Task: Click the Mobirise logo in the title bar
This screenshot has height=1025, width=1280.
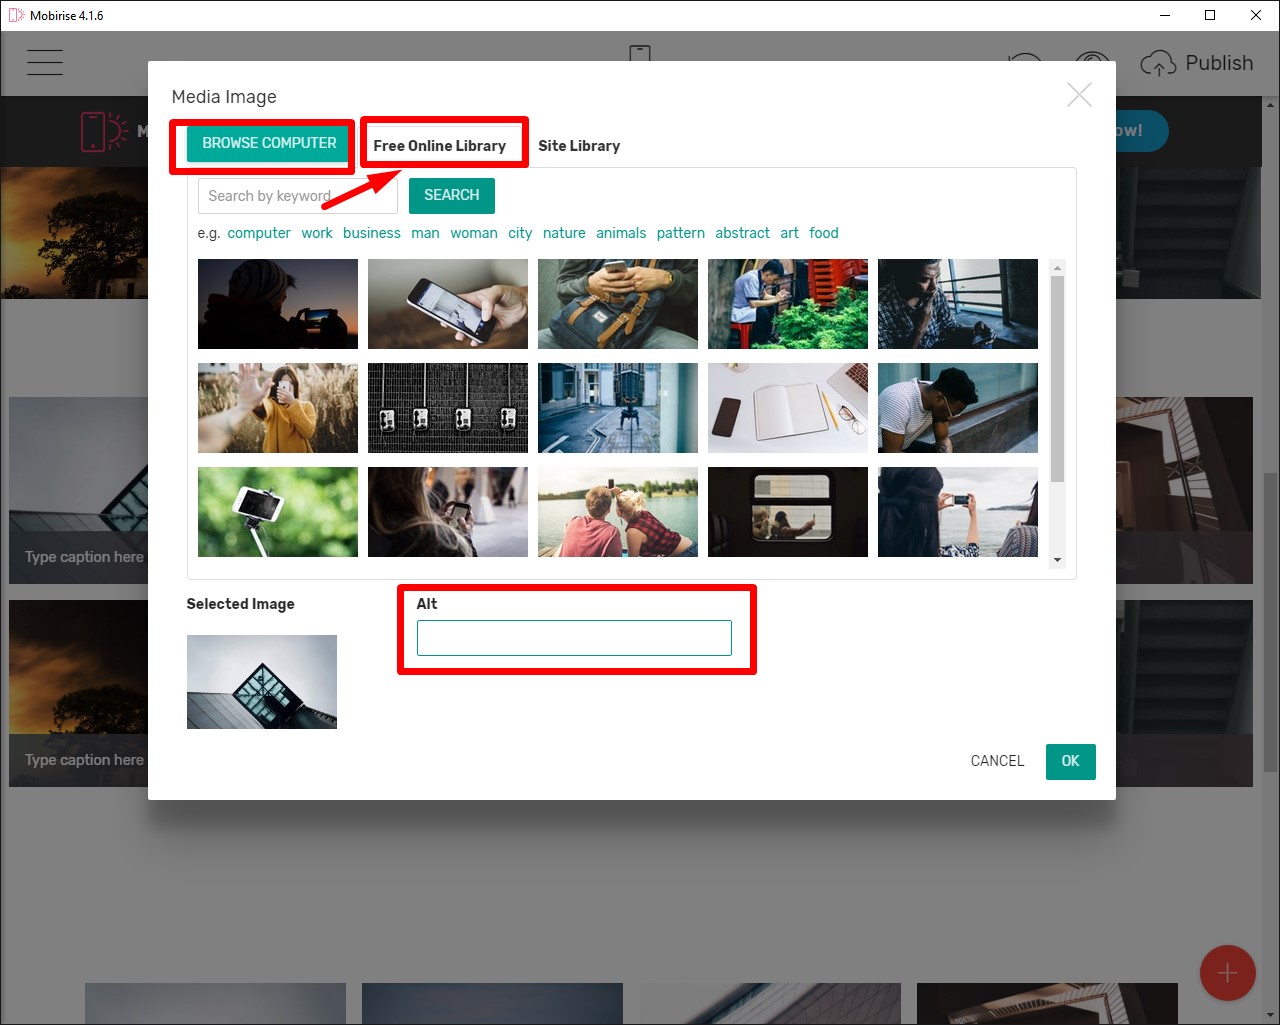Action: tap(14, 15)
